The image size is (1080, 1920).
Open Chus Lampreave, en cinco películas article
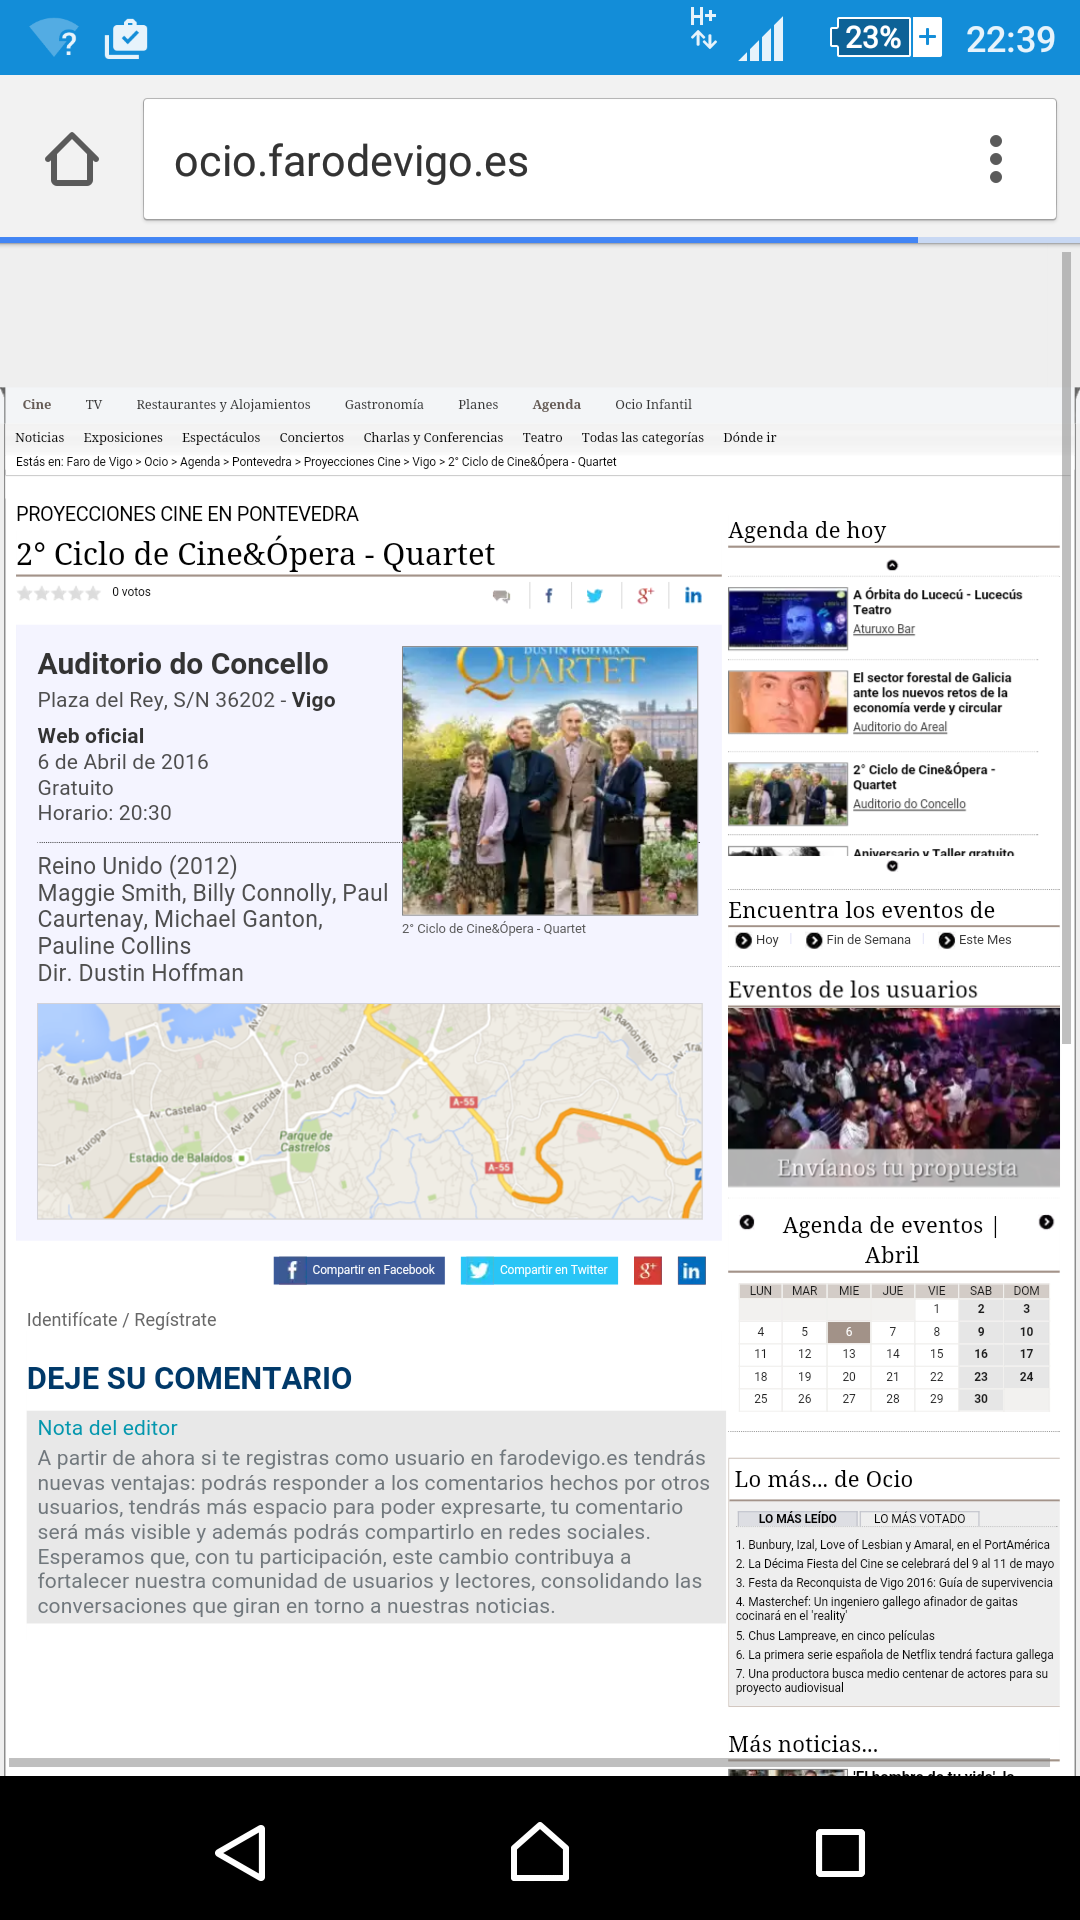[x=835, y=1636]
